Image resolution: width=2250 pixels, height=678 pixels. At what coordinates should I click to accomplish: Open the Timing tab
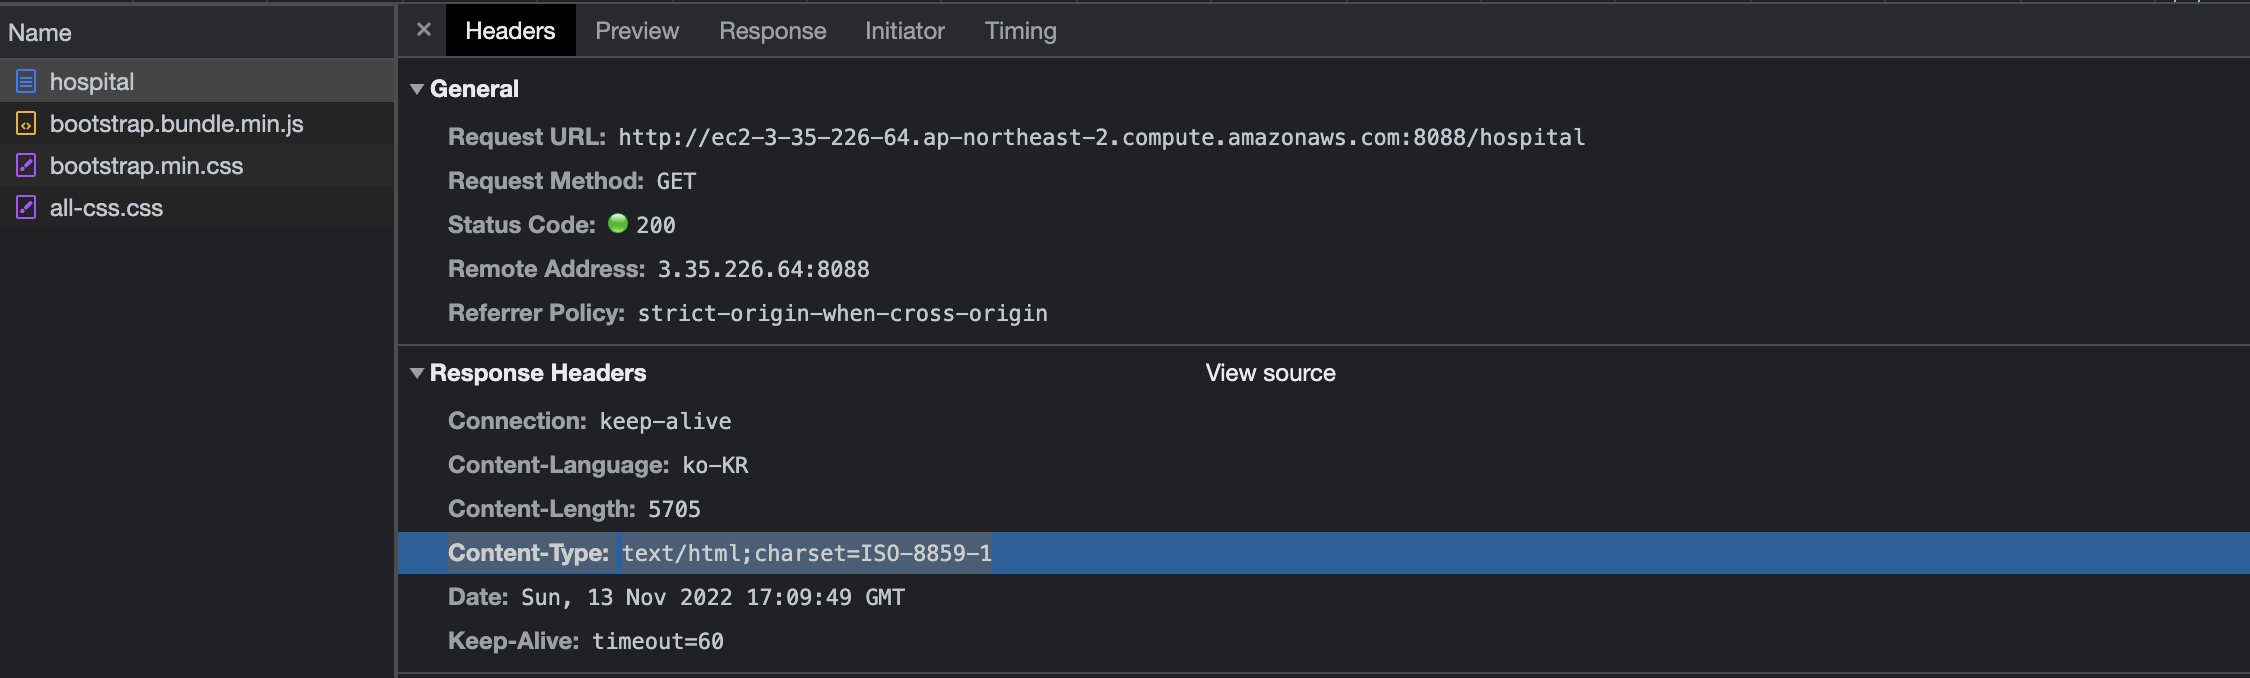(x=1020, y=31)
